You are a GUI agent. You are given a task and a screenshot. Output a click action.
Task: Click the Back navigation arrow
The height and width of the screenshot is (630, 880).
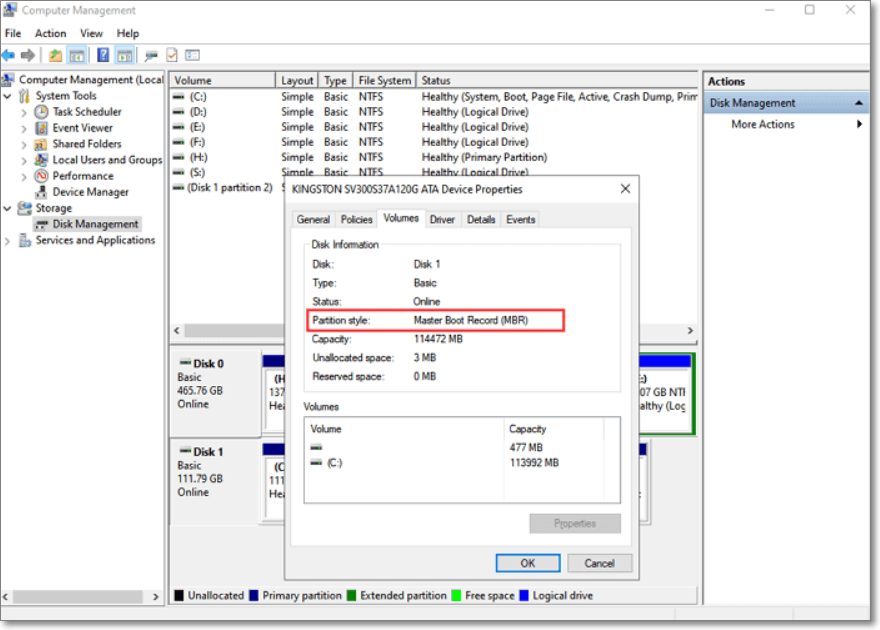pos(9,55)
